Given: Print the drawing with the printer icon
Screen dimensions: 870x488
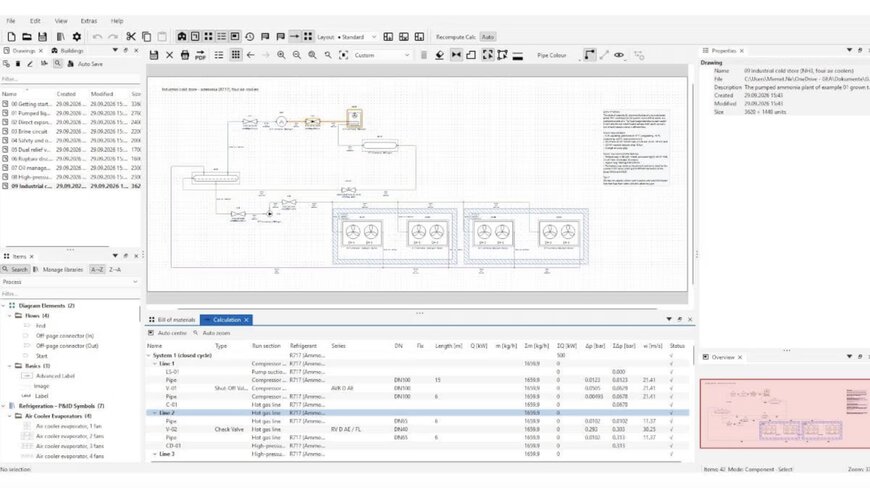Looking at the screenshot, I should pyautogui.click(x=185, y=55).
